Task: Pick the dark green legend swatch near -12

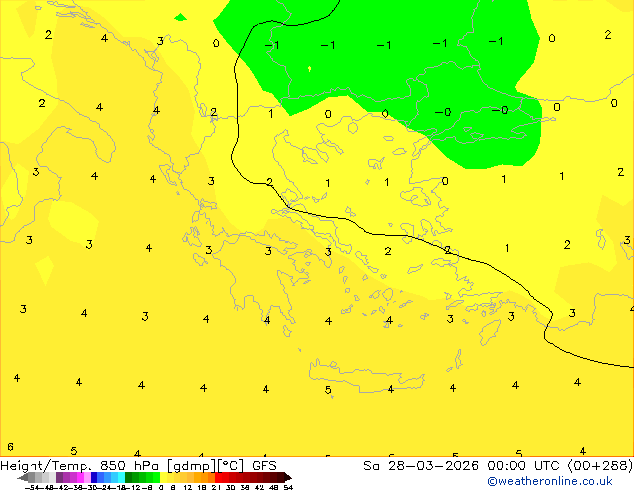Action: (x=129, y=478)
